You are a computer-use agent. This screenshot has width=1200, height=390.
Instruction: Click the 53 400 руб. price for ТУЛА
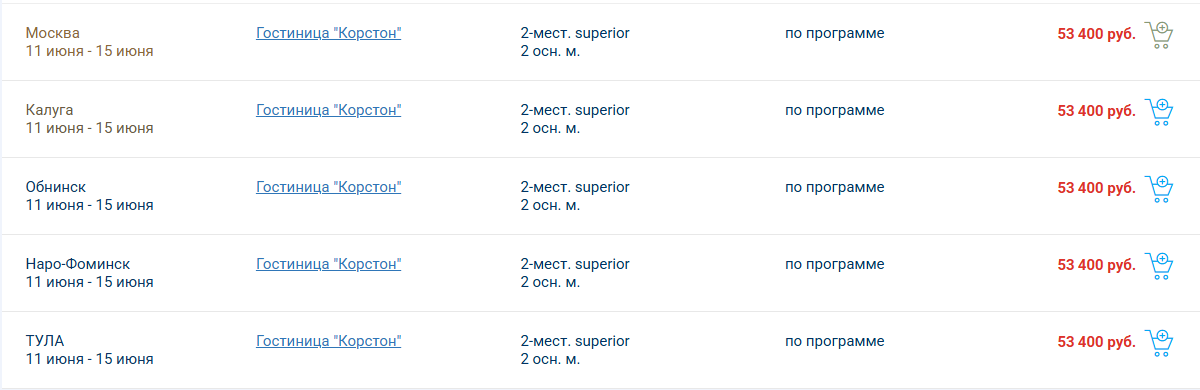click(x=1096, y=342)
